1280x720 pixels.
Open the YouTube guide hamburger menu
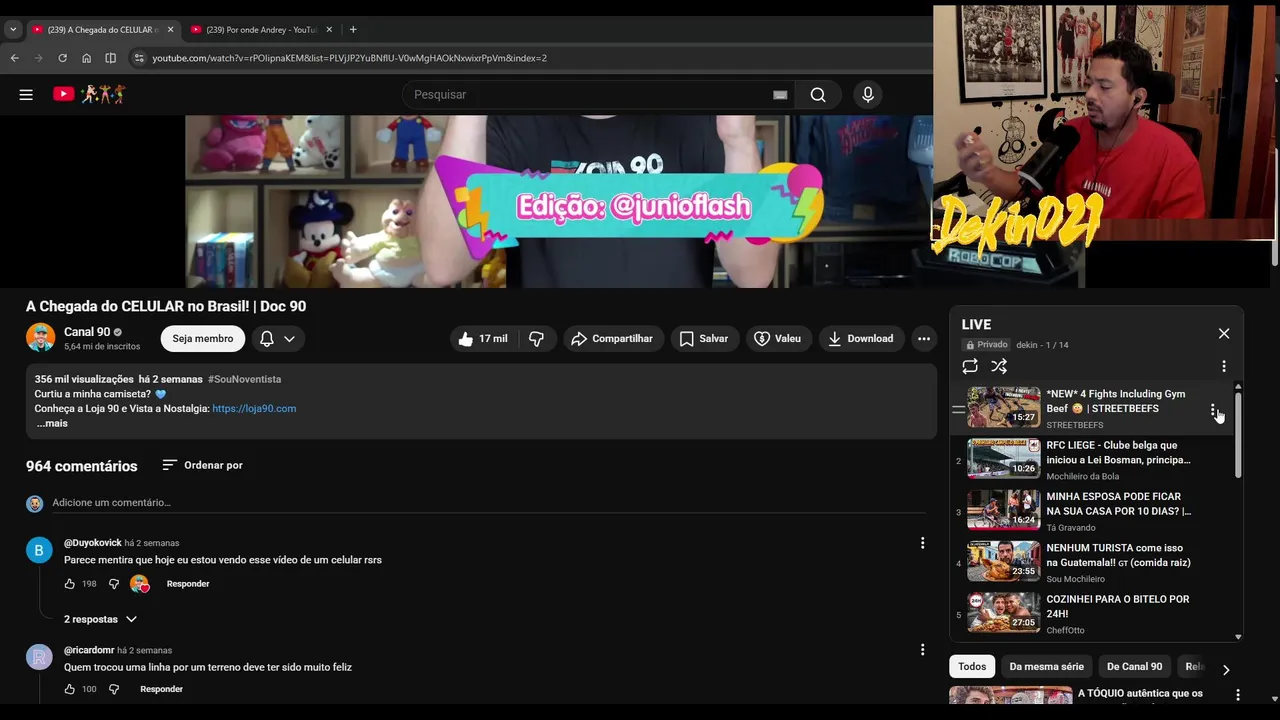[x=26, y=94]
